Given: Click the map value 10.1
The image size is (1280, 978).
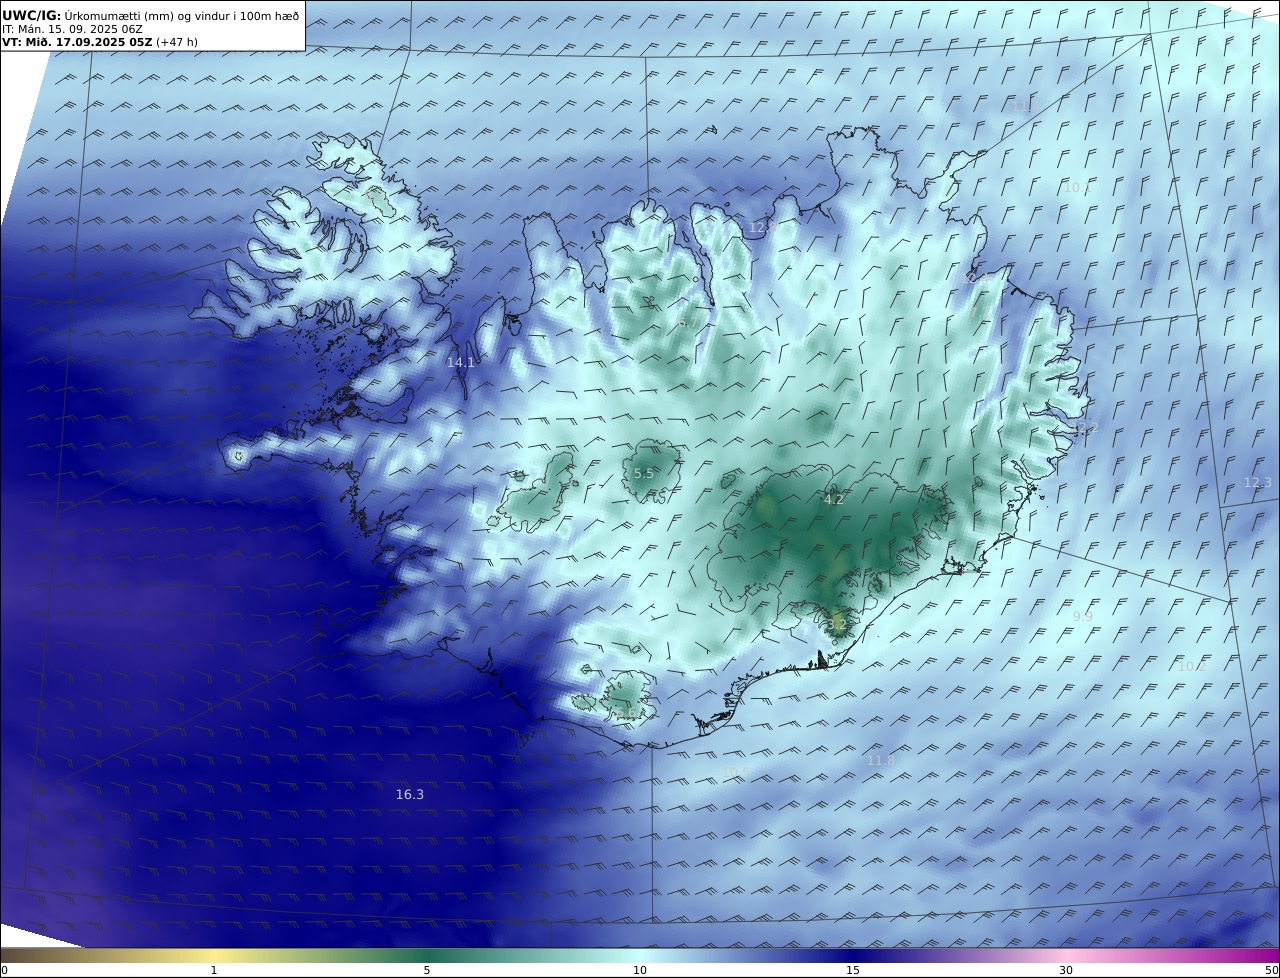Looking at the screenshot, I should (x=1077, y=188).
